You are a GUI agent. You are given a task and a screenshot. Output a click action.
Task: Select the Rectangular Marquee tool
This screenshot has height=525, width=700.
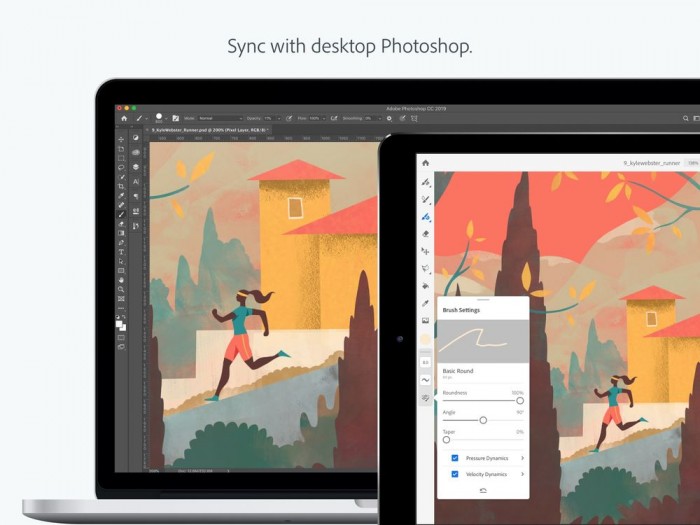point(121,158)
